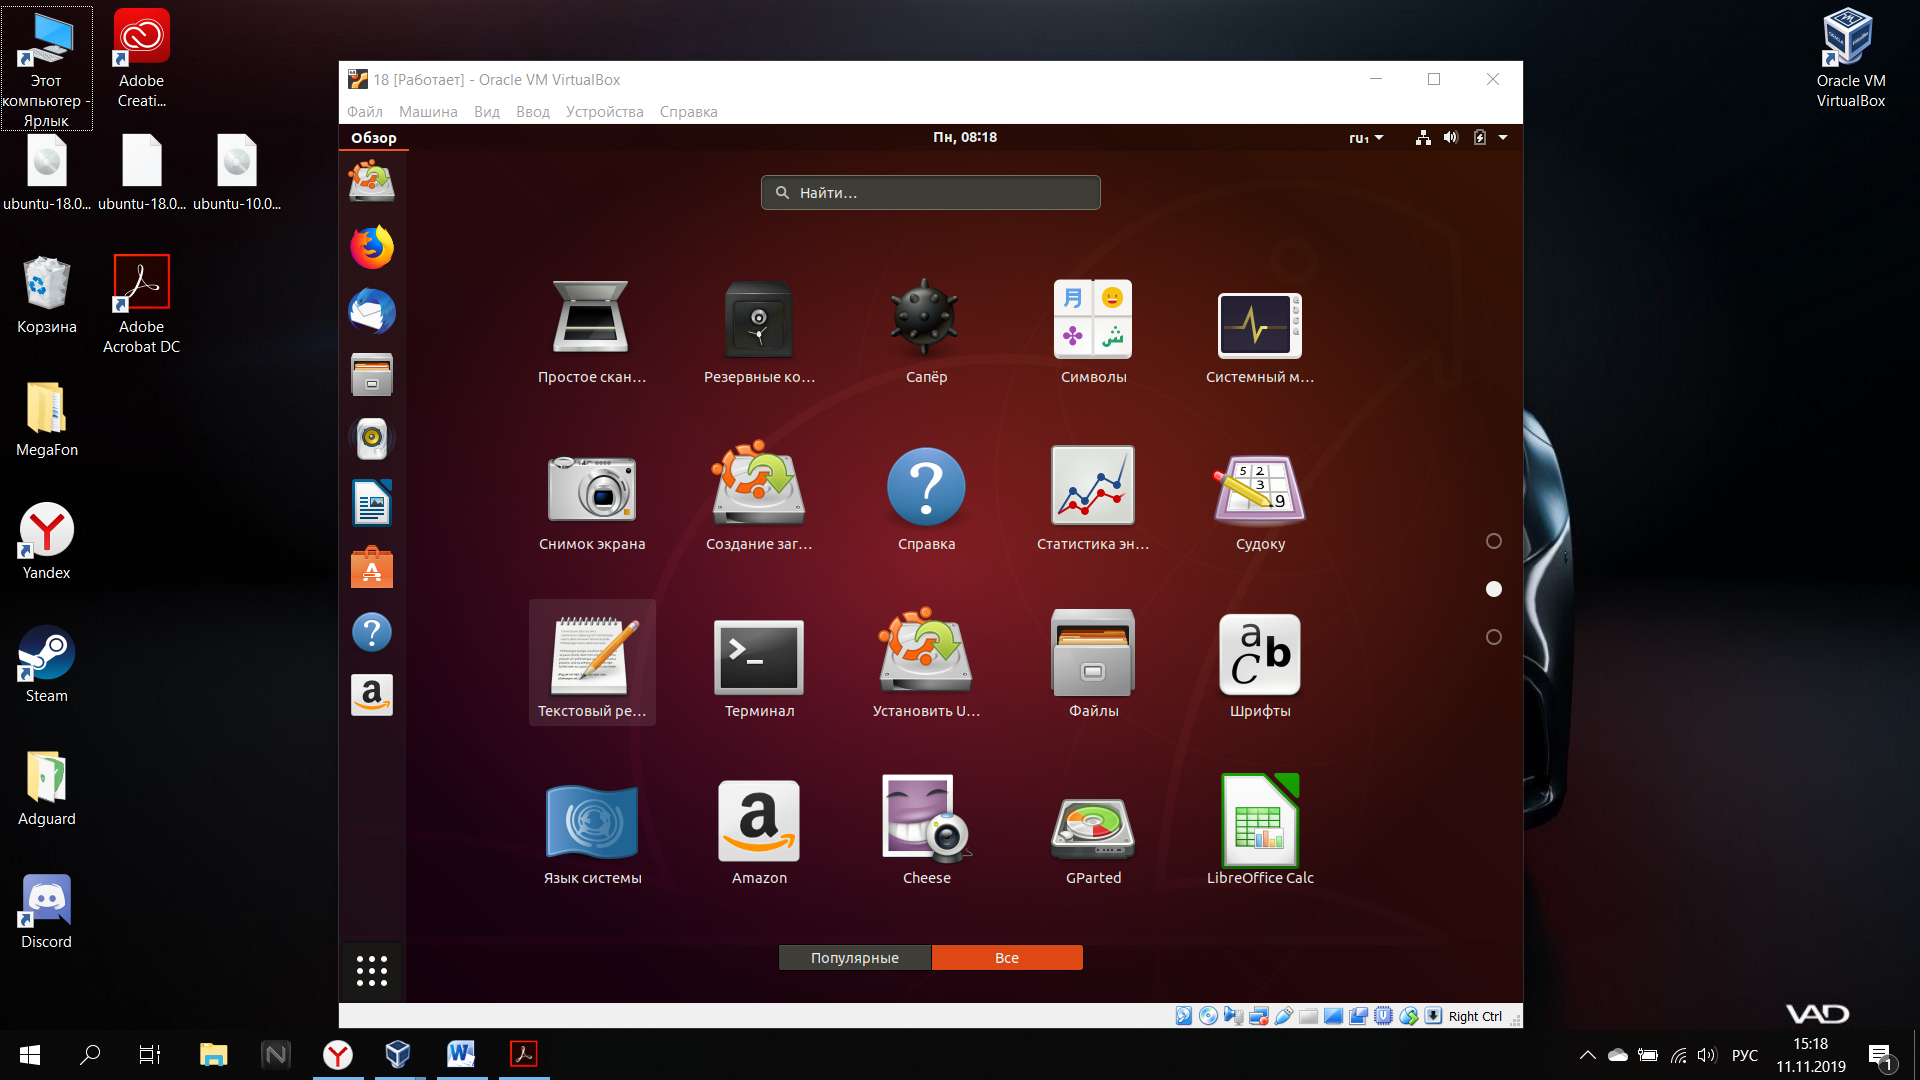Open Install Ubuntu icon in dock
The width and height of the screenshot is (1920, 1080).
(x=372, y=182)
